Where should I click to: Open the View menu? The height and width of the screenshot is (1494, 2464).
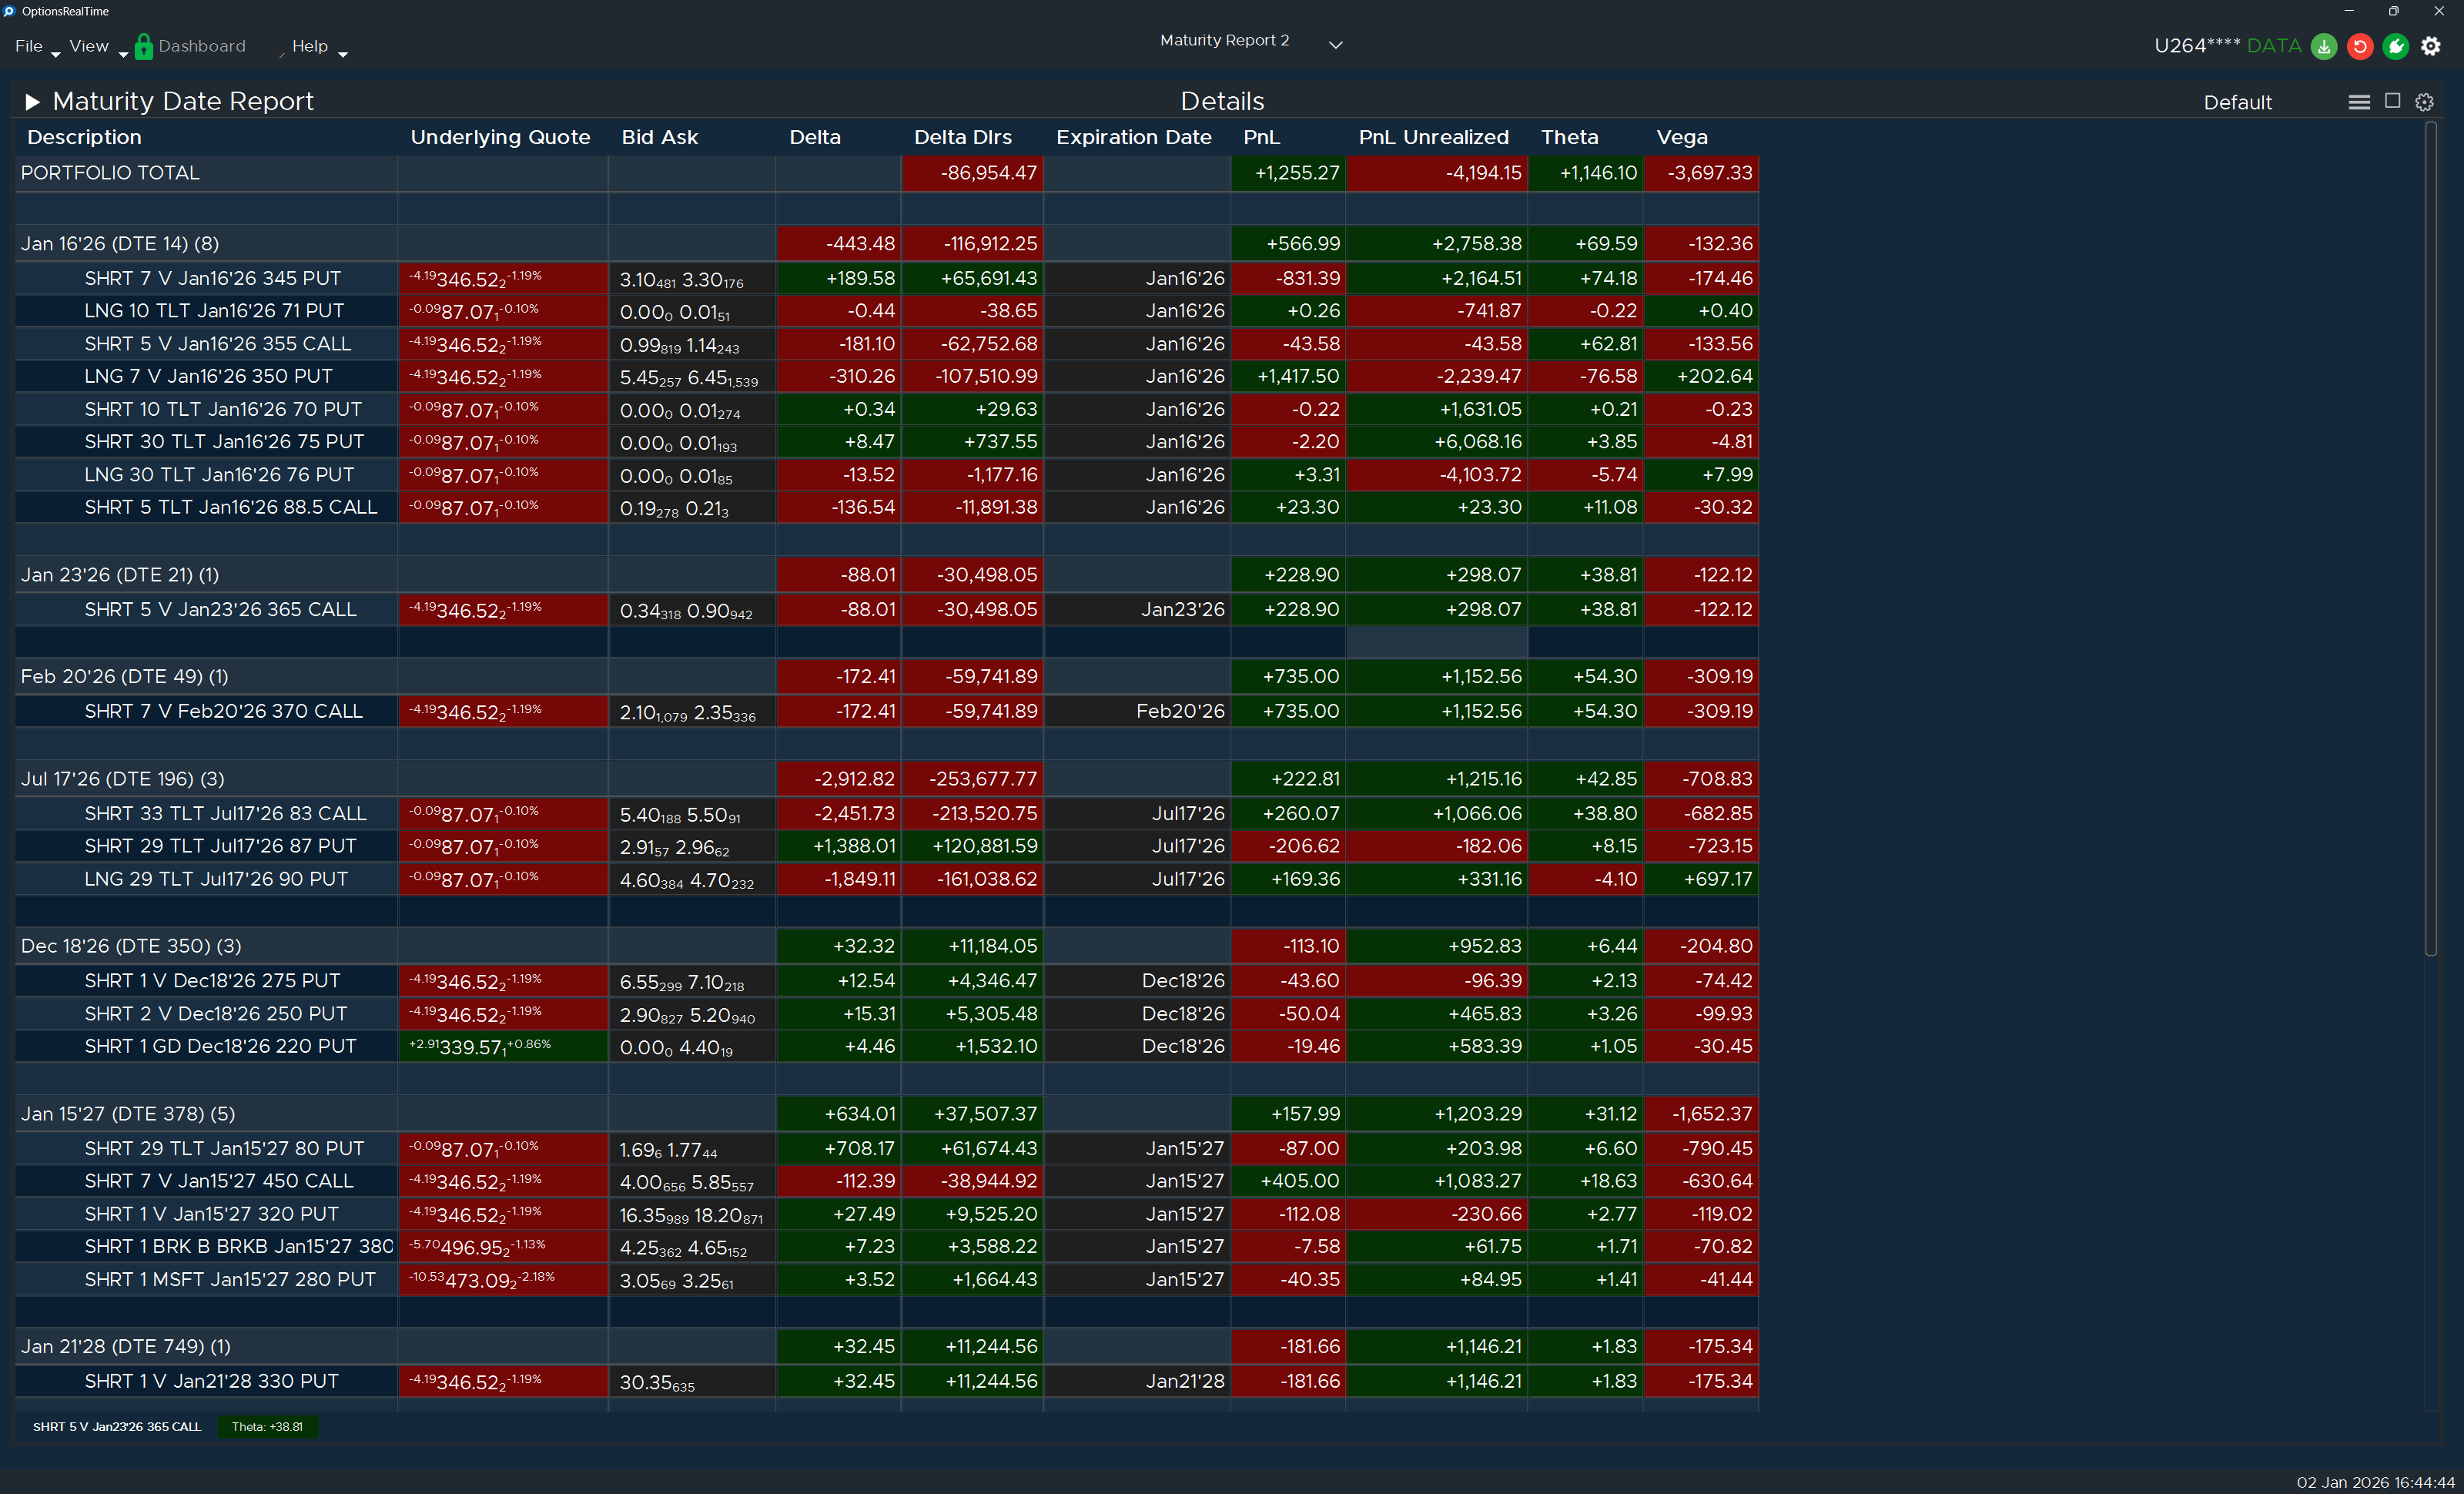89,46
